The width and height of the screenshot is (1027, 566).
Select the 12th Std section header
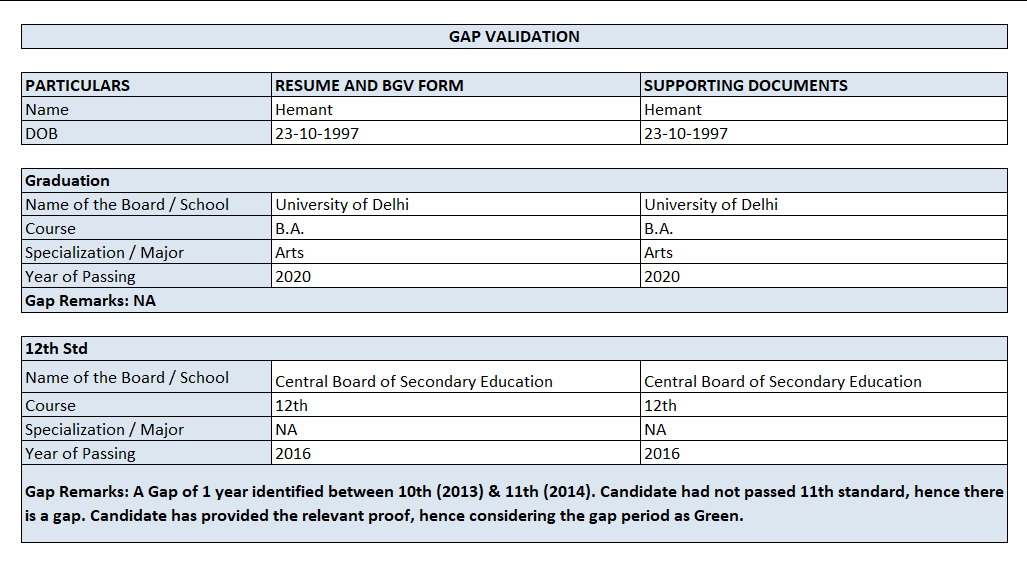(x=56, y=349)
